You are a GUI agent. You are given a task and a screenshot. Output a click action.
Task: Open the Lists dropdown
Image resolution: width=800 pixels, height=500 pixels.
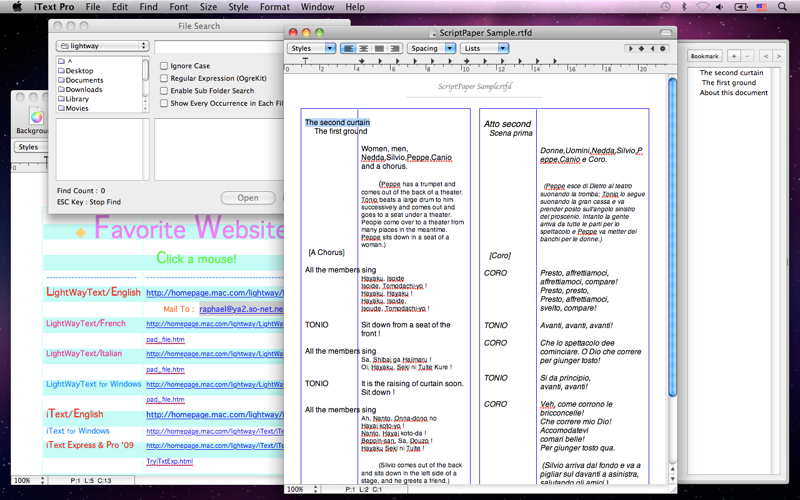pos(484,48)
